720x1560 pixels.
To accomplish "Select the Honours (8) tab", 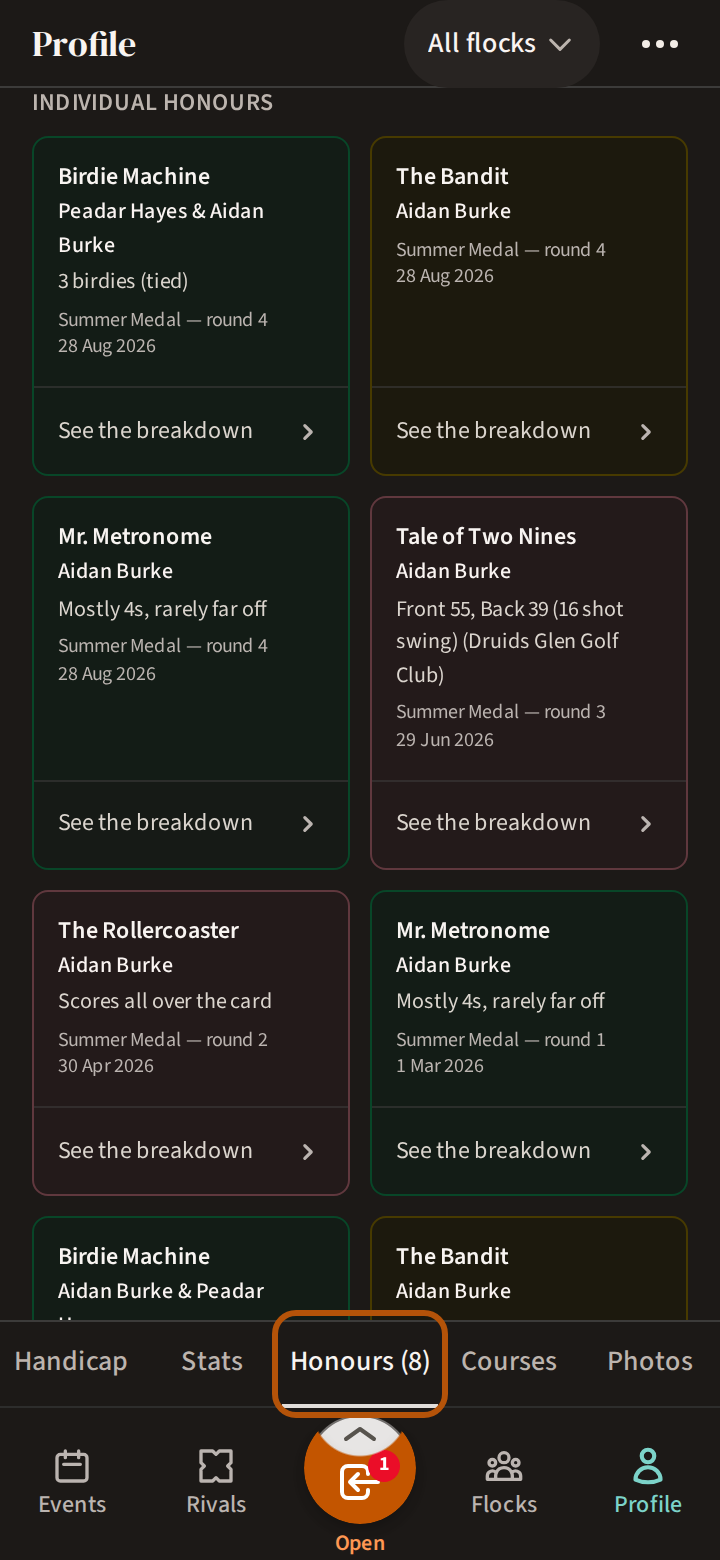I will [x=360, y=1361].
